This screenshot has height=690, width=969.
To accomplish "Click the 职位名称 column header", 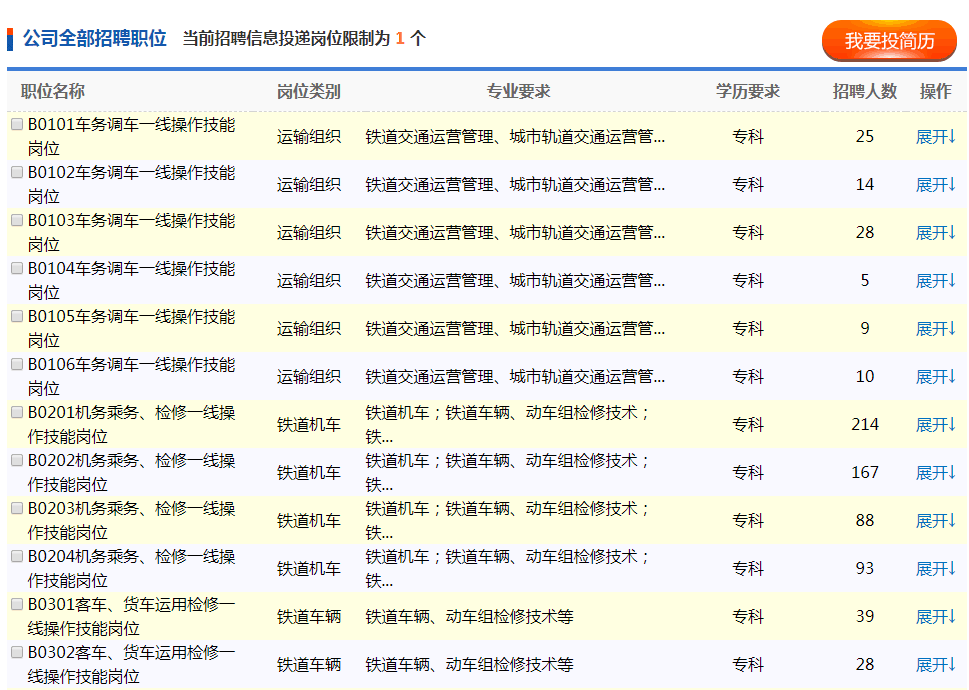I will point(53,92).
